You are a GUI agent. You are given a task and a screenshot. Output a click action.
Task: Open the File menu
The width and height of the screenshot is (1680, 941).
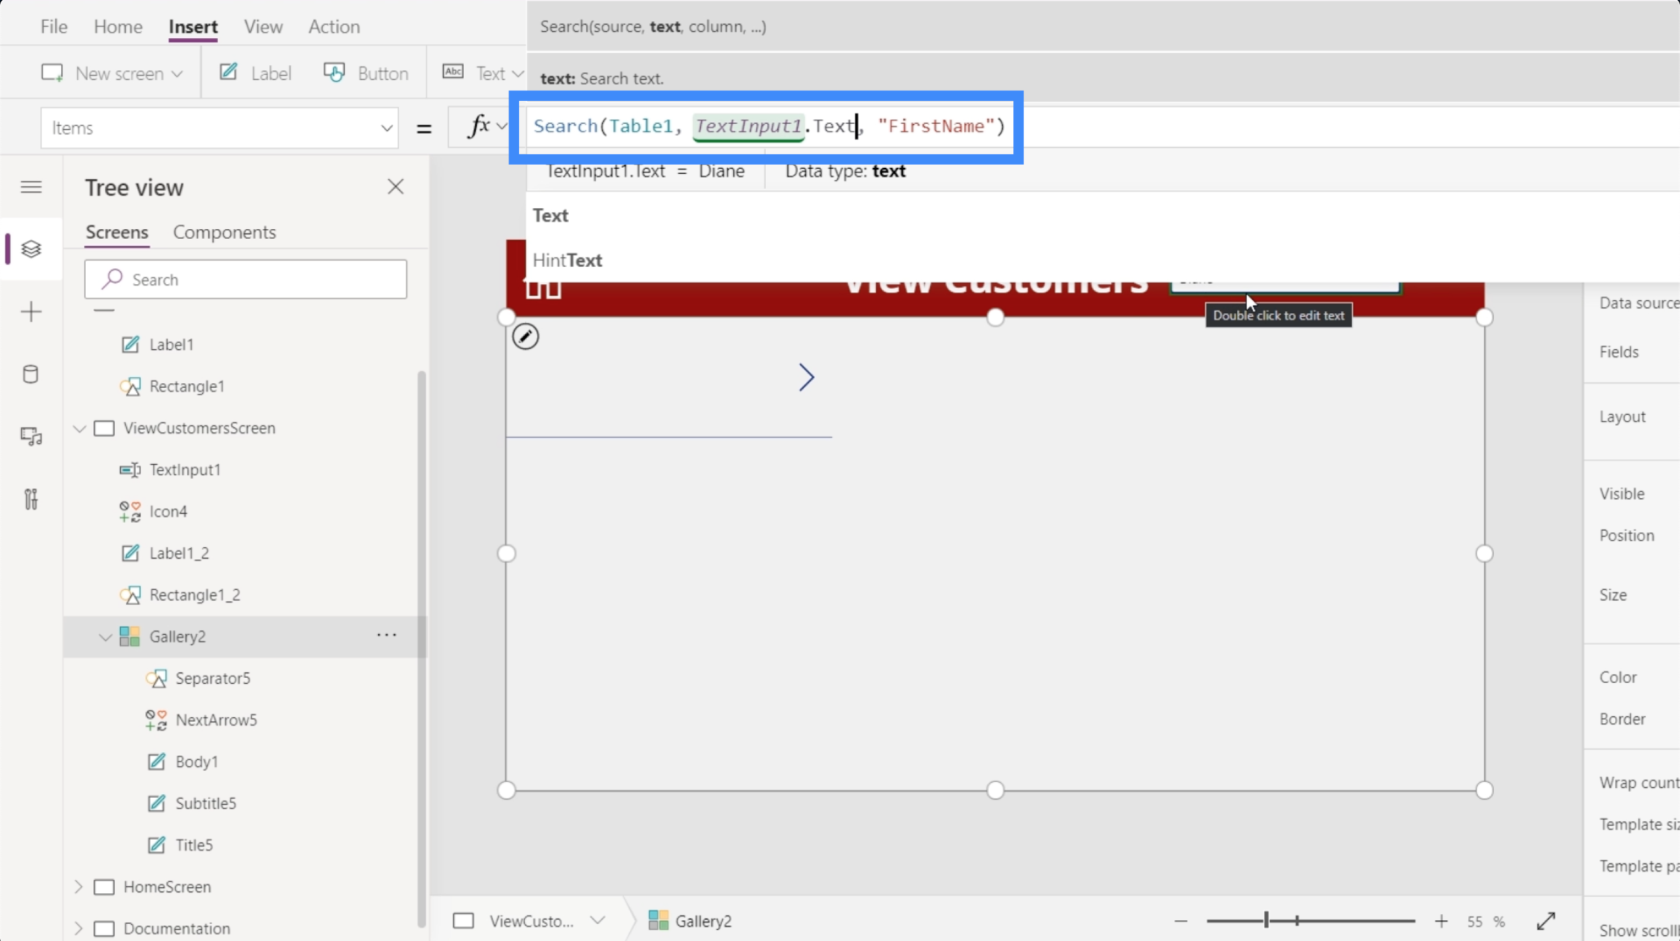(x=54, y=27)
